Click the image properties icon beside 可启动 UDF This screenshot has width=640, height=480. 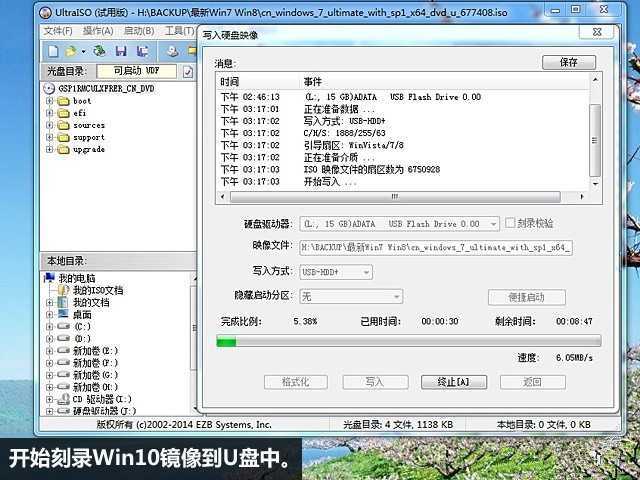click(x=188, y=72)
